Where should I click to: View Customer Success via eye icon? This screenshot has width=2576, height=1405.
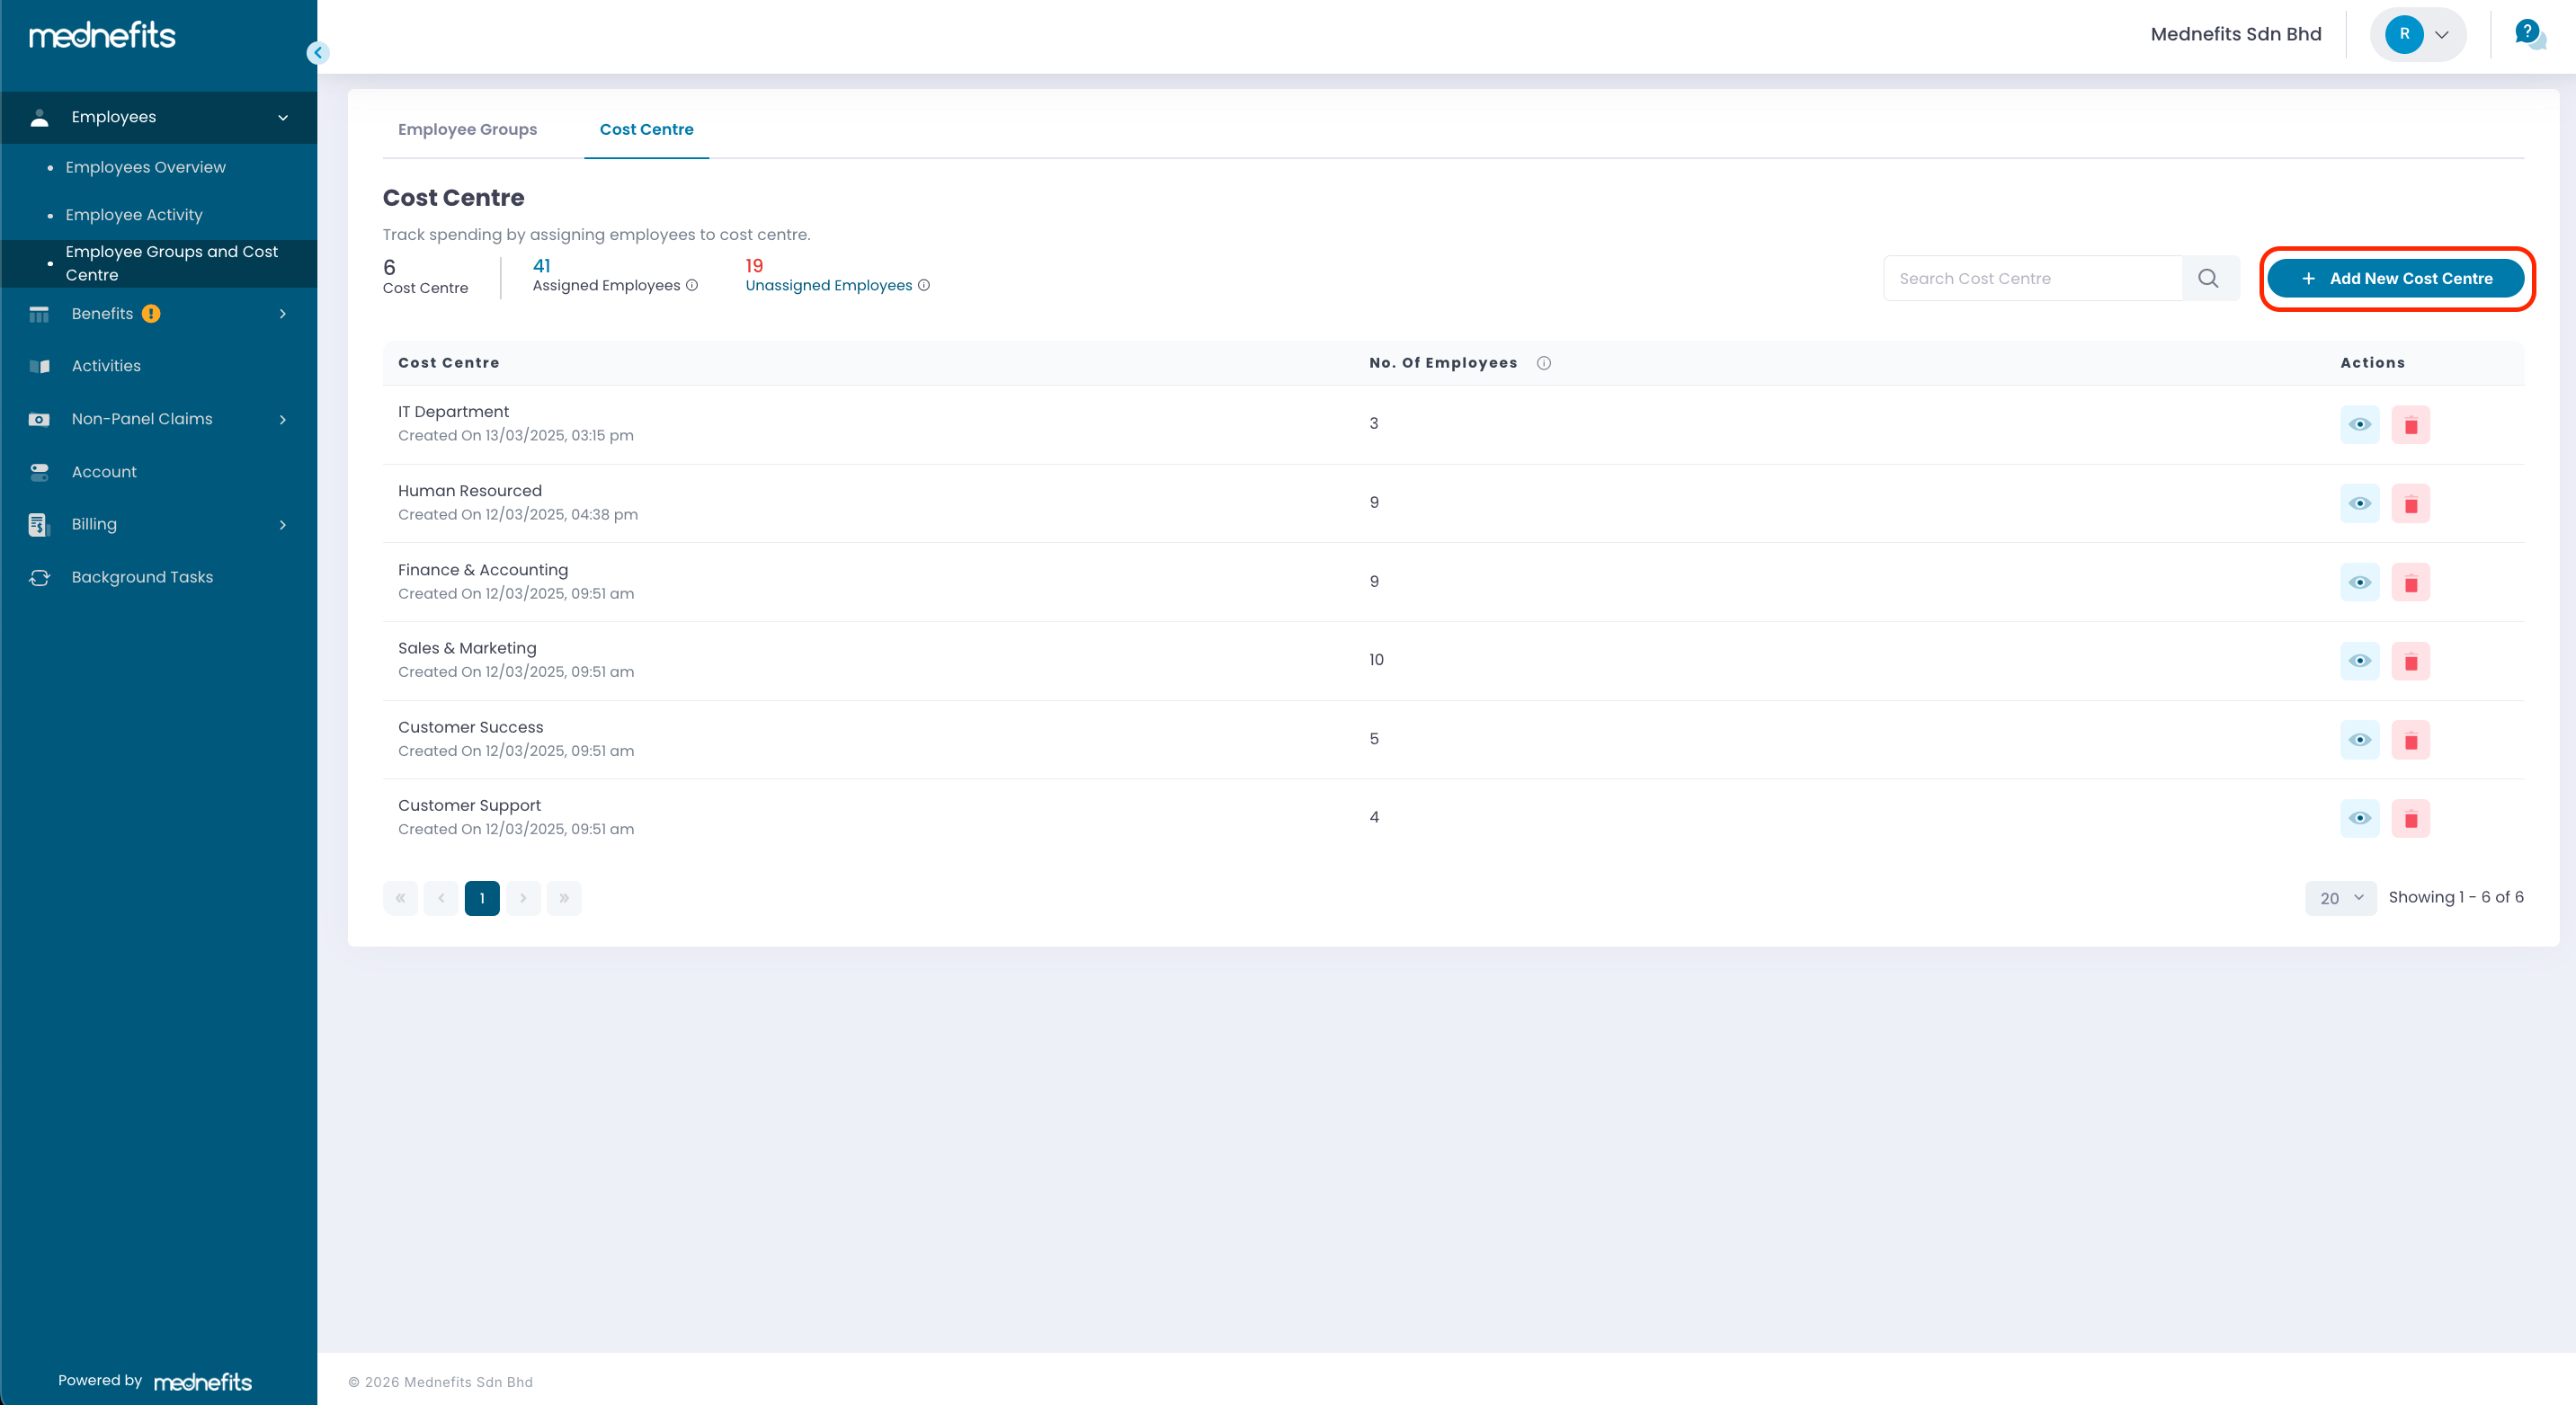[x=2359, y=740]
